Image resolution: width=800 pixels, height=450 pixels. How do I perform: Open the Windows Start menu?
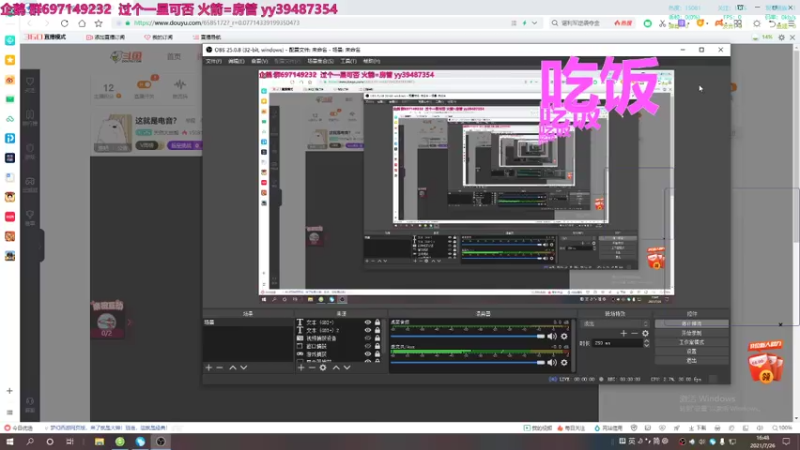(10, 442)
